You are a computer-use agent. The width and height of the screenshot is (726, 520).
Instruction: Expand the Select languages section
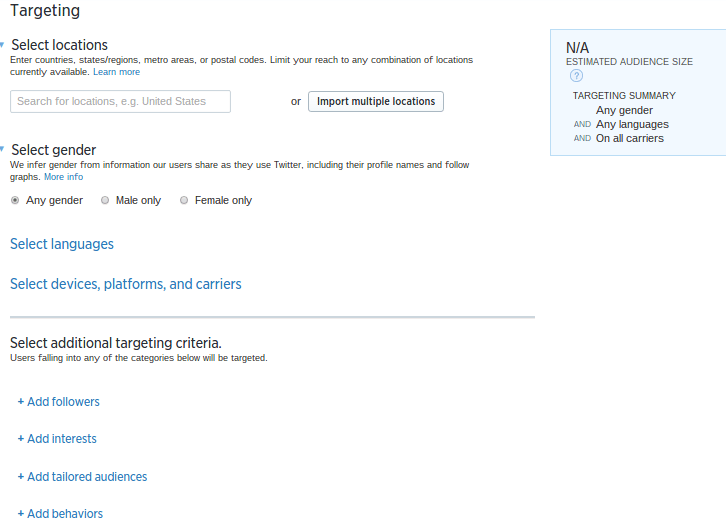62,244
